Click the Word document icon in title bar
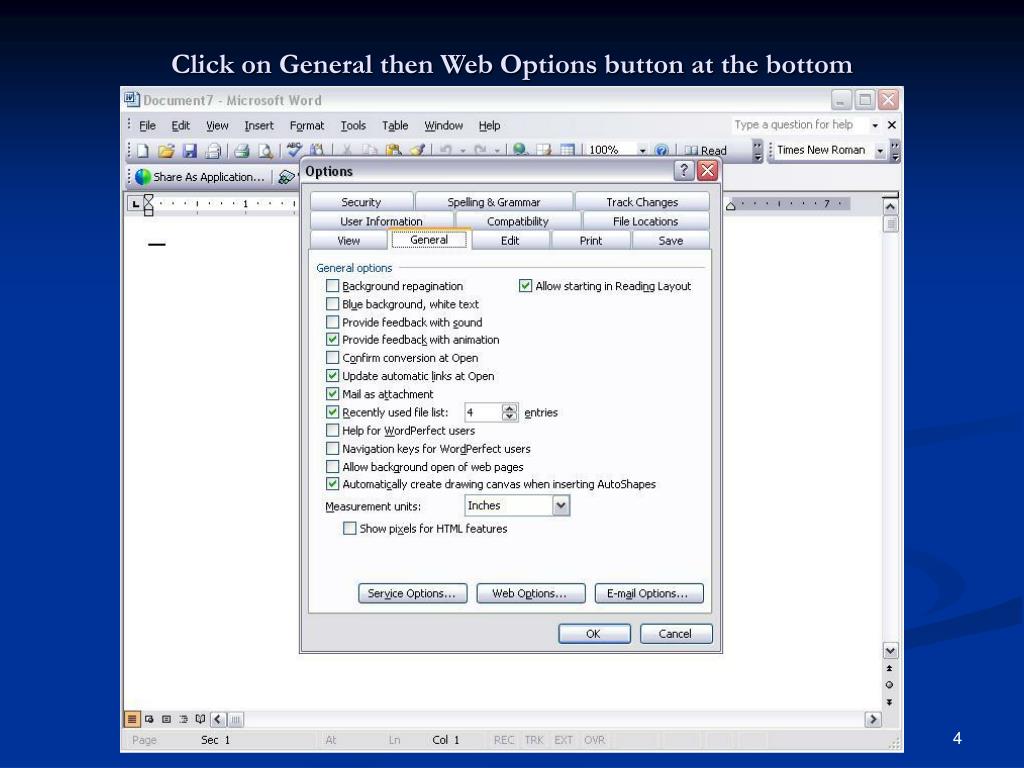 (x=132, y=99)
